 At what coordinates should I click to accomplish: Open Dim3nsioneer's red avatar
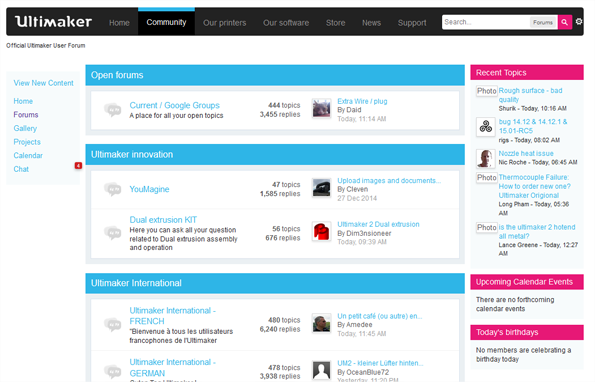[321, 231]
